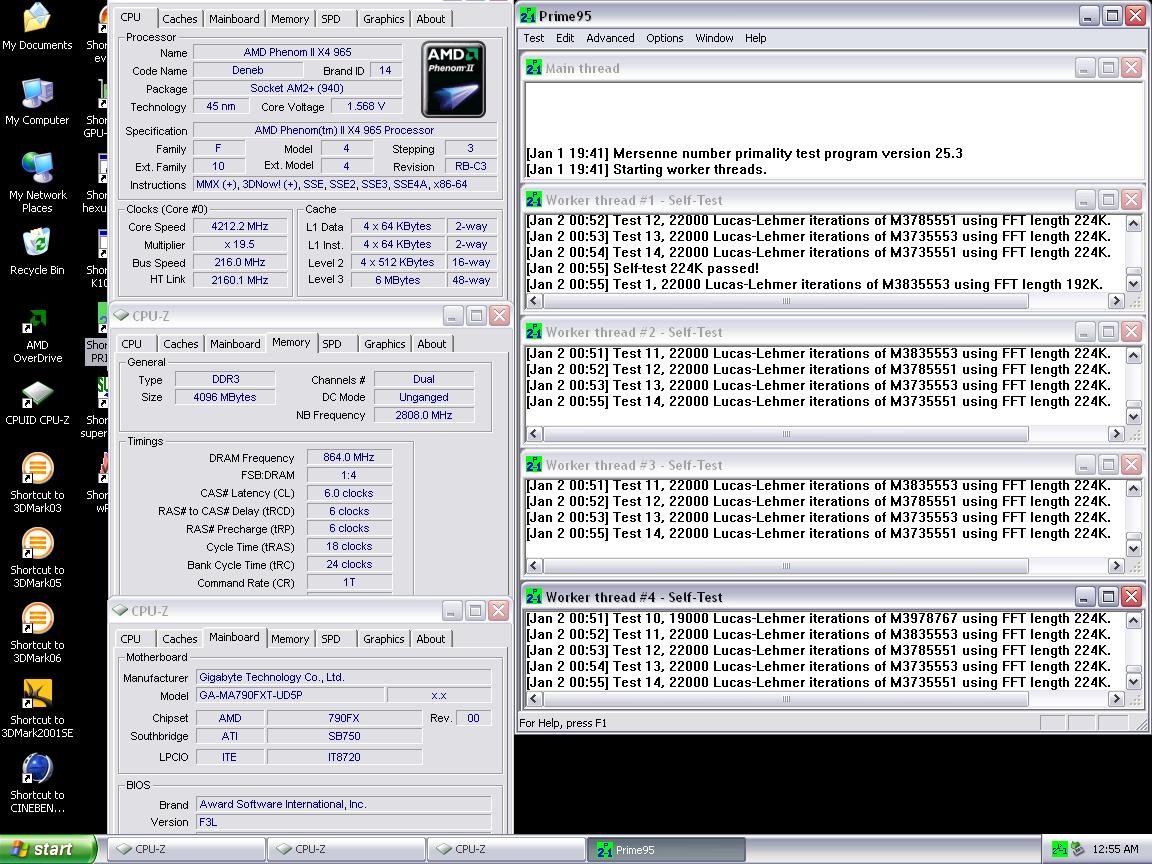The height and width of the screenshot is (864, 1152).
Task: Switch to third CPU-Z taskbar button
Action: click(506, 849)
